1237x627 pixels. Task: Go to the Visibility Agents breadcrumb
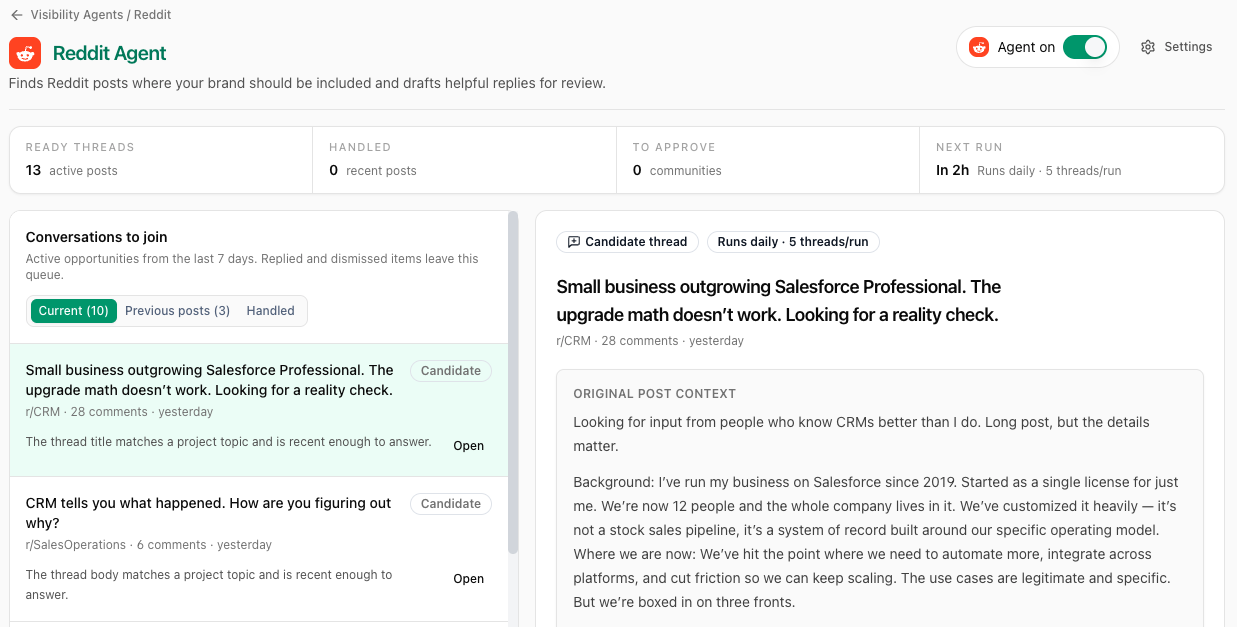coord(76,15)
